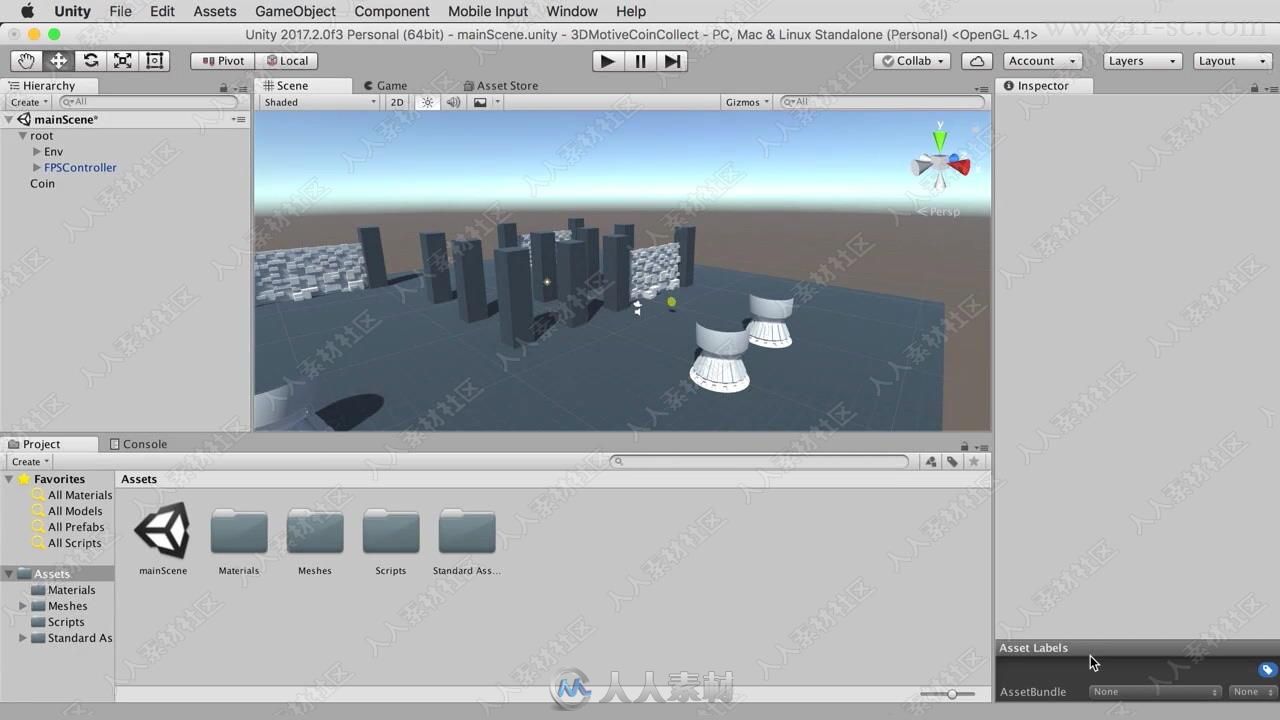The image size is (1280, 720).
Task: Open the mainScene asset
Action: click(163, 531)
